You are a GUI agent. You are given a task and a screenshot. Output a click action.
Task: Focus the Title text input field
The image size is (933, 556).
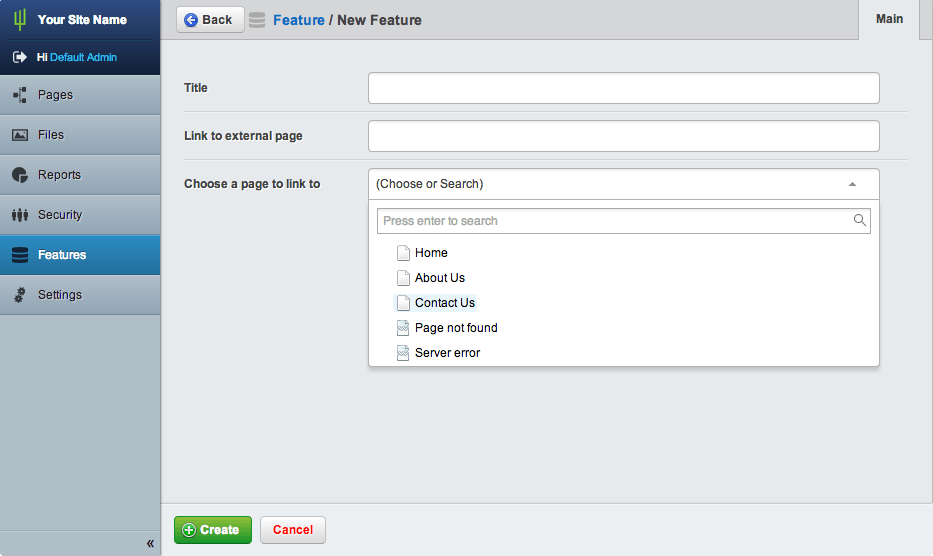pos(623,88)
